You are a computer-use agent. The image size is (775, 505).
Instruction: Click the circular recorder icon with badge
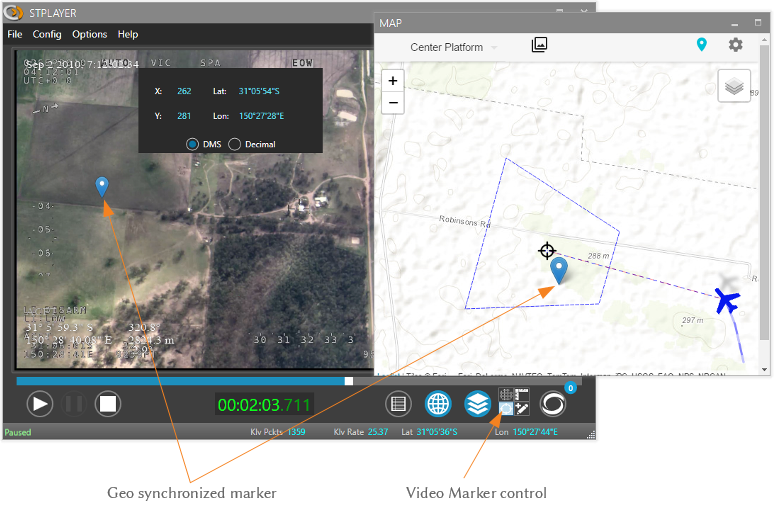pos(553,404)
